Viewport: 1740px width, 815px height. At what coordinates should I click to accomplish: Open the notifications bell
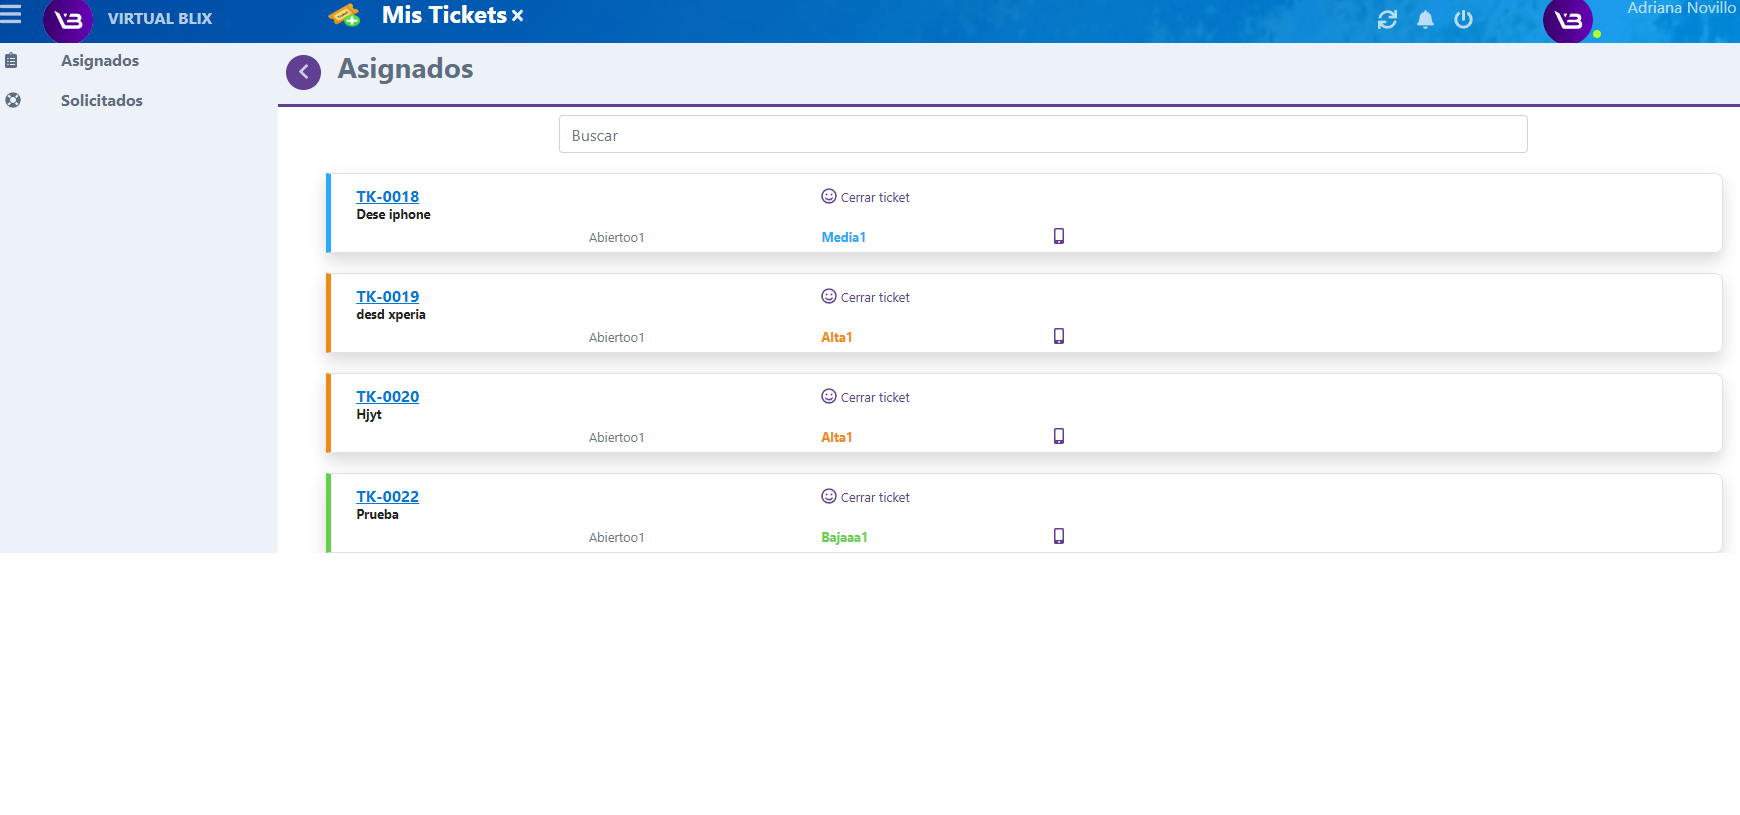(1425, 20)
